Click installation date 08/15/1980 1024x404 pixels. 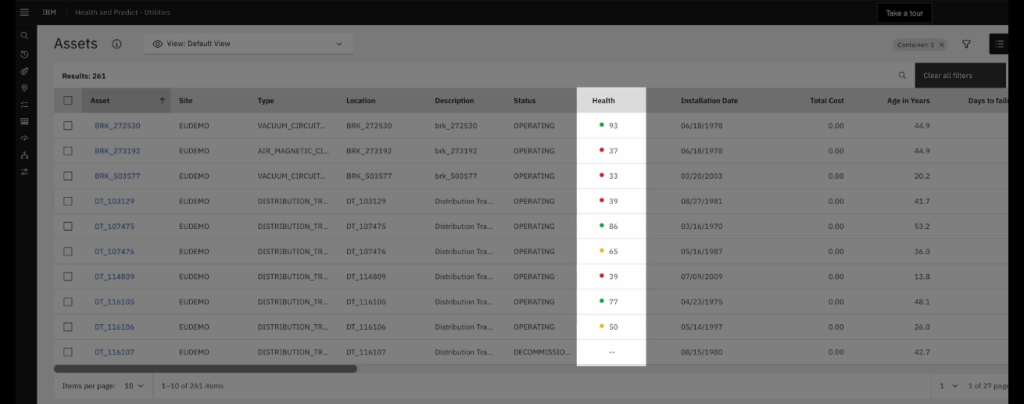tap(701, 352)
